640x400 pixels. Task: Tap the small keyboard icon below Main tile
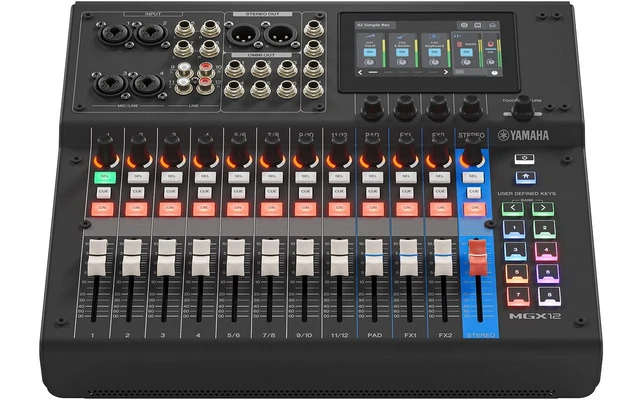pyautogui.click(x=460, y=72)
